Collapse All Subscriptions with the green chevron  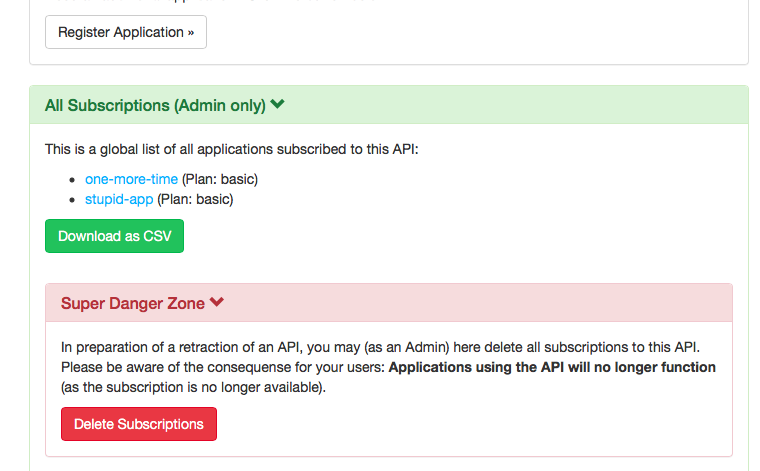(277, 104)
